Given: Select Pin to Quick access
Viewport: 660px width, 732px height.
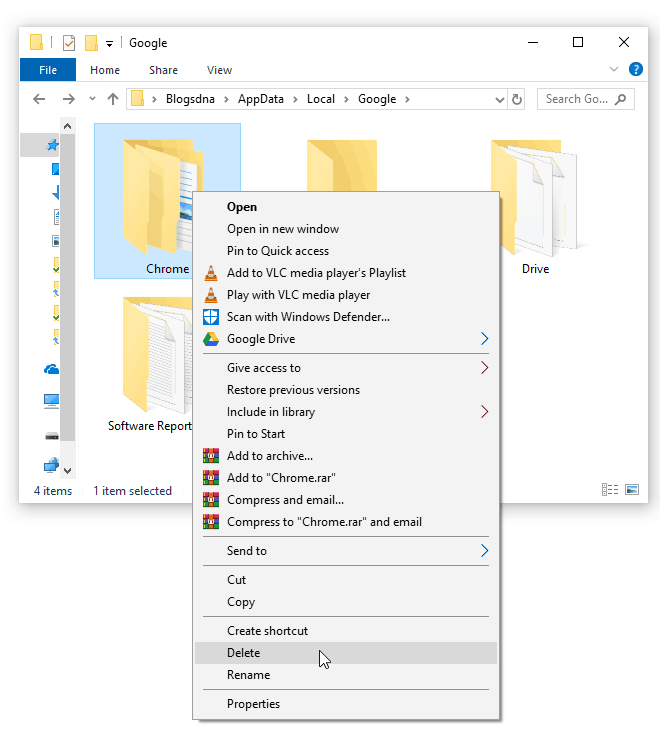Looking at the screenshot, I should point(346,251).
